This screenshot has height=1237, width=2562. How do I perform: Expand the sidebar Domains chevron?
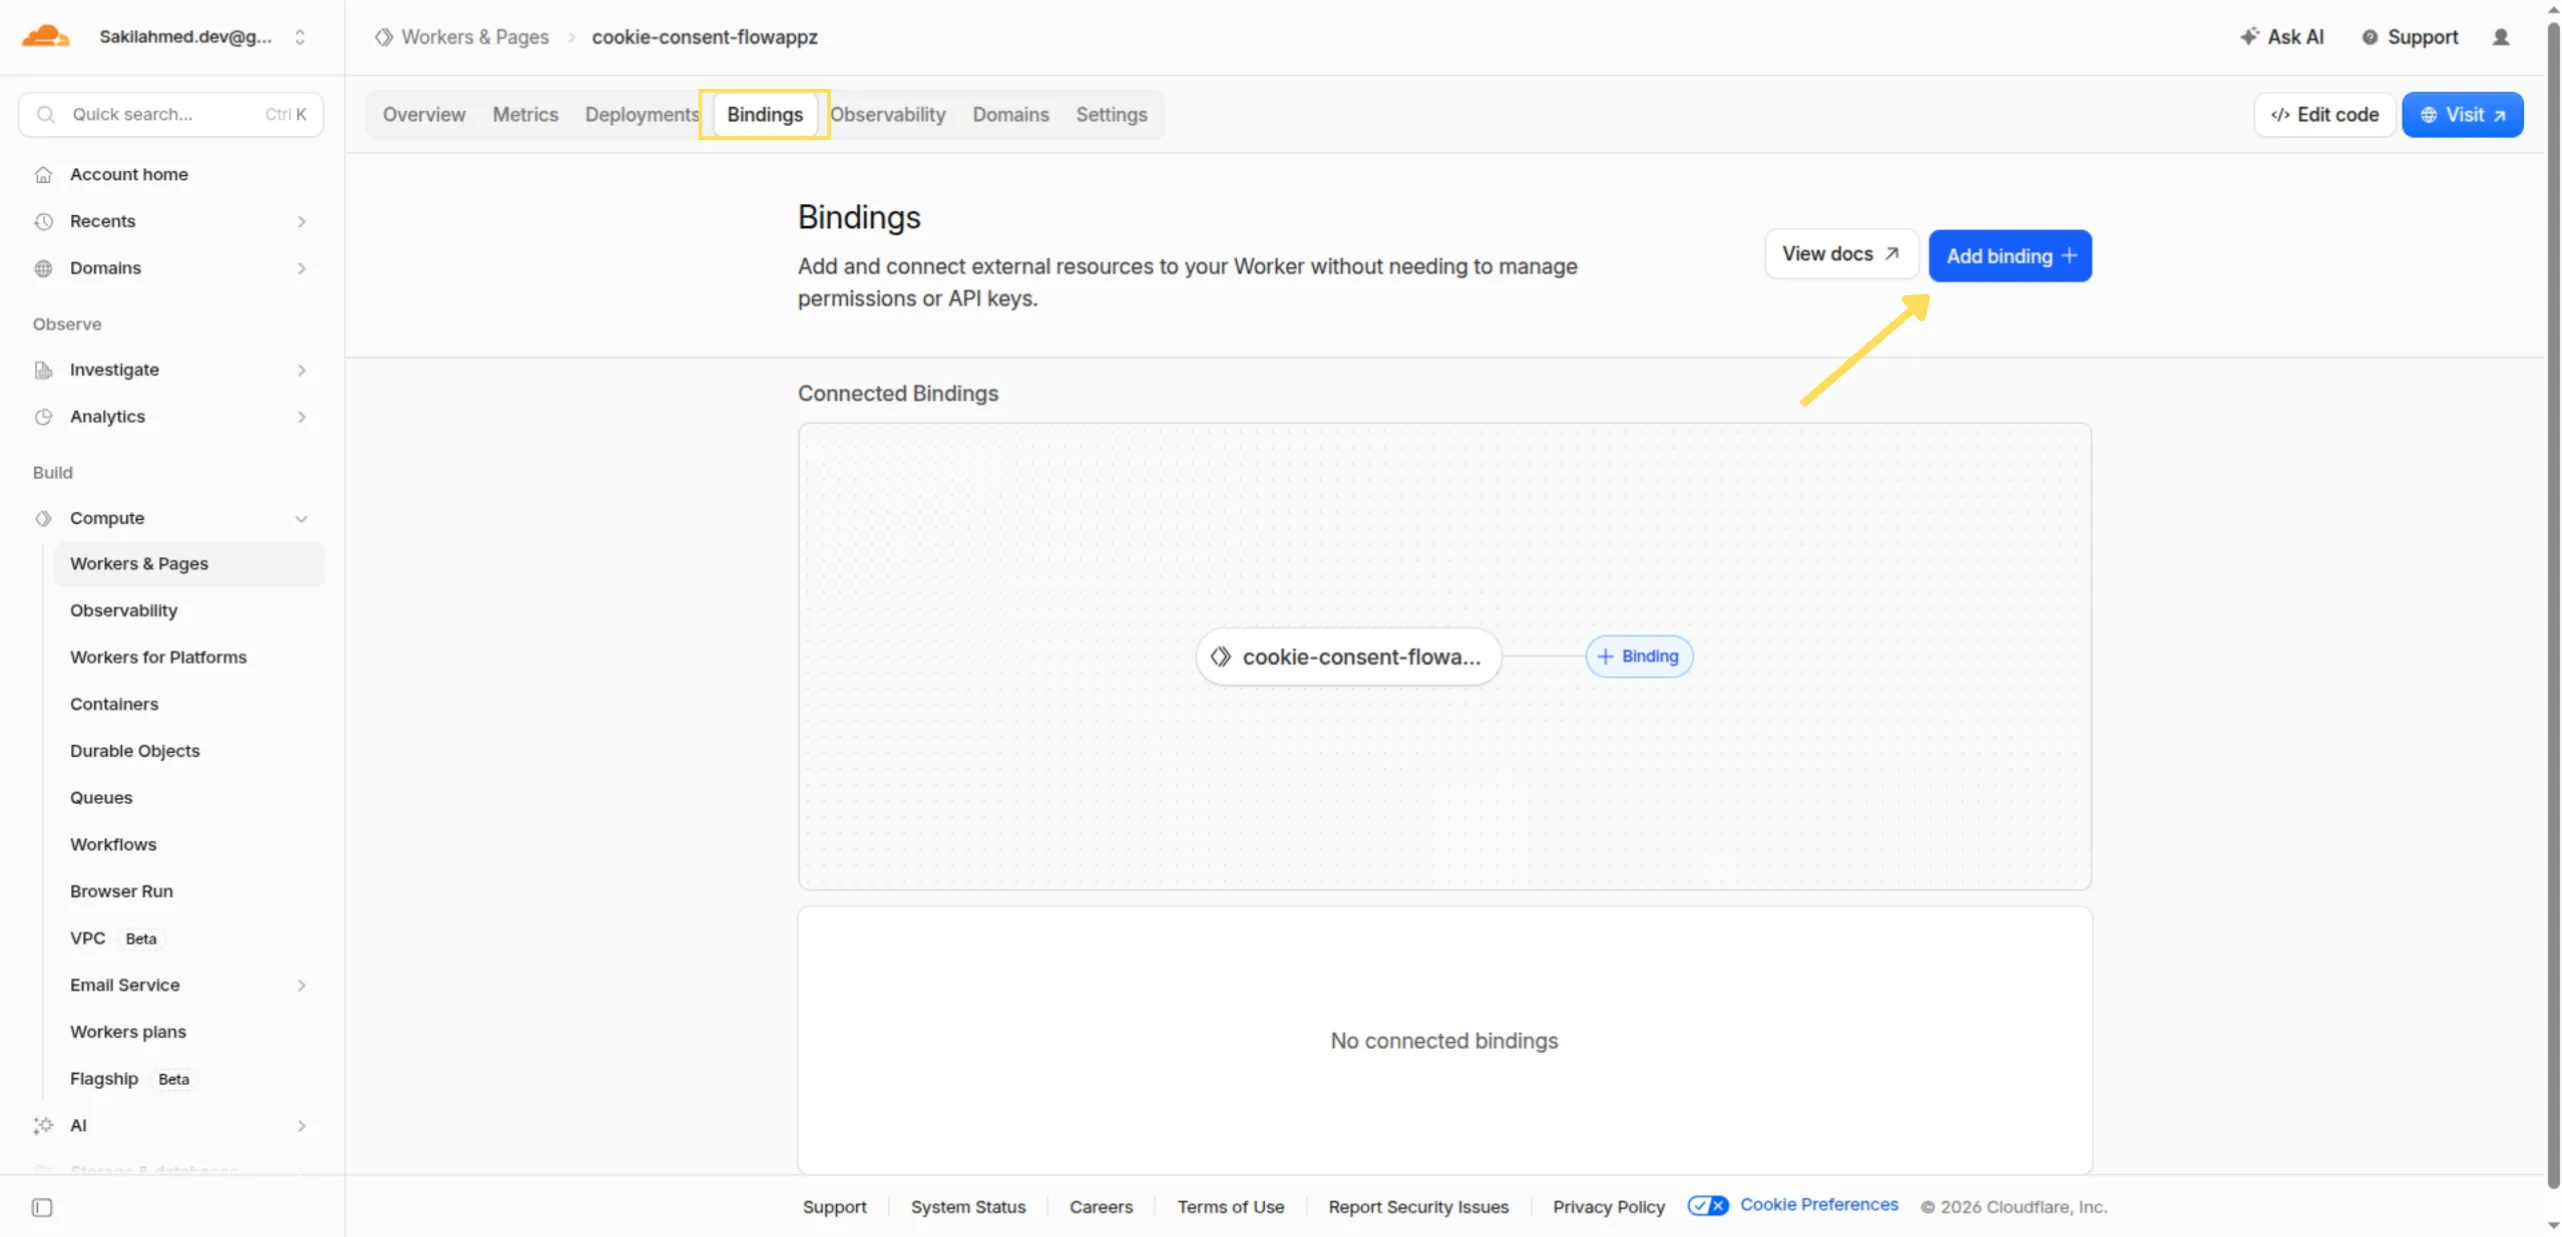tap(301, 268)
